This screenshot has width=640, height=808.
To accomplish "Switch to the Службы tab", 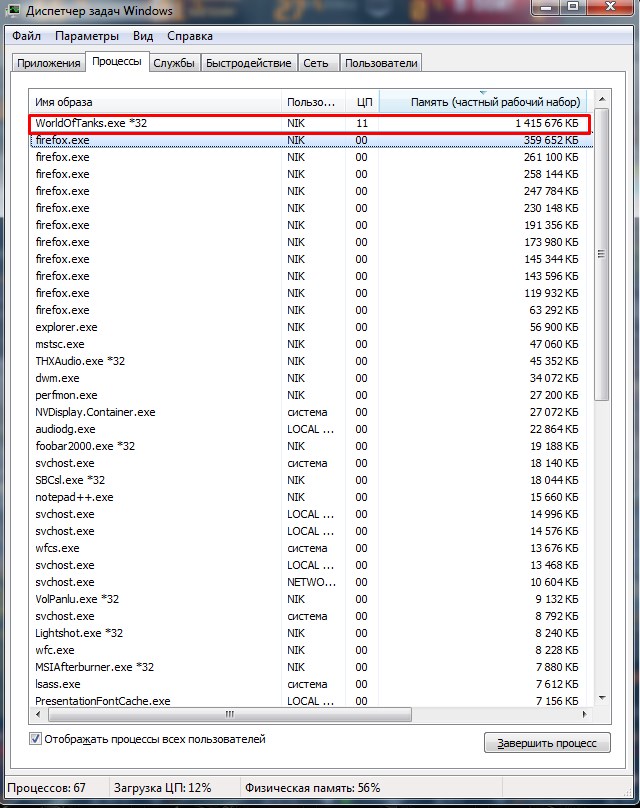I will point(174,63).
